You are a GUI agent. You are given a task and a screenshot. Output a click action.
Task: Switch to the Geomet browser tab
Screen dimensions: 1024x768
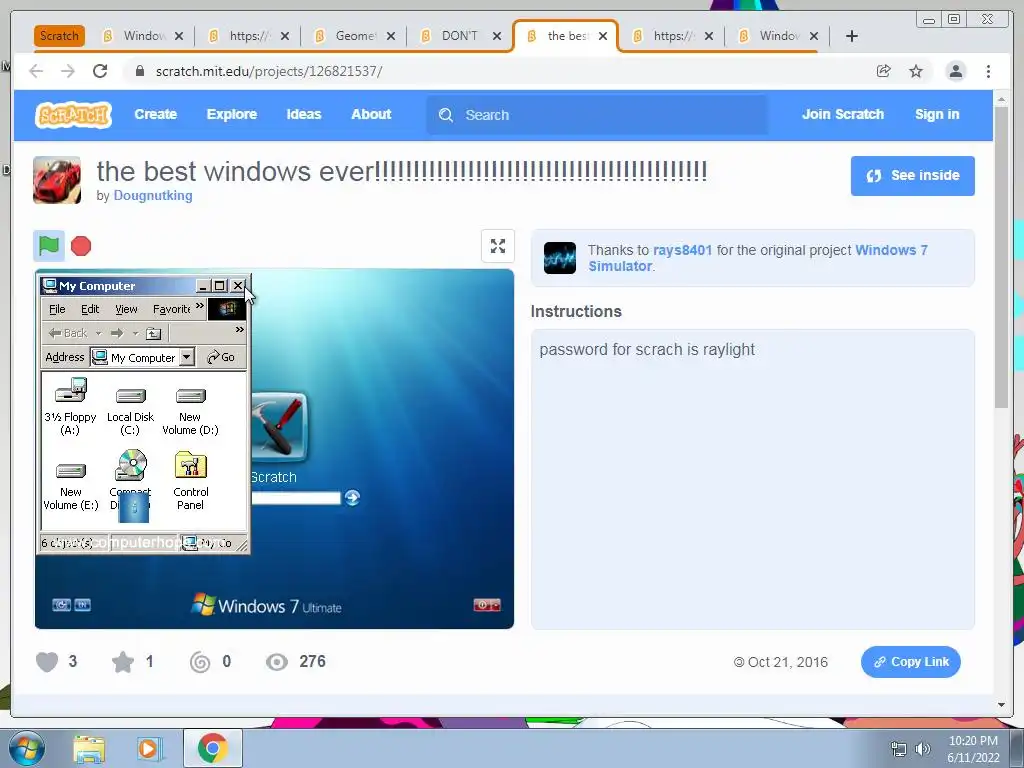coord(356,36)
